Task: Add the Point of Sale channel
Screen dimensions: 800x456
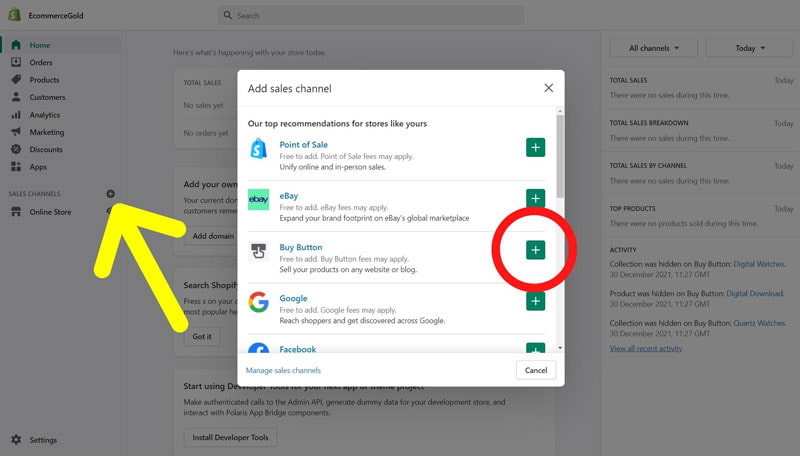Action: [x=535, y=148]
